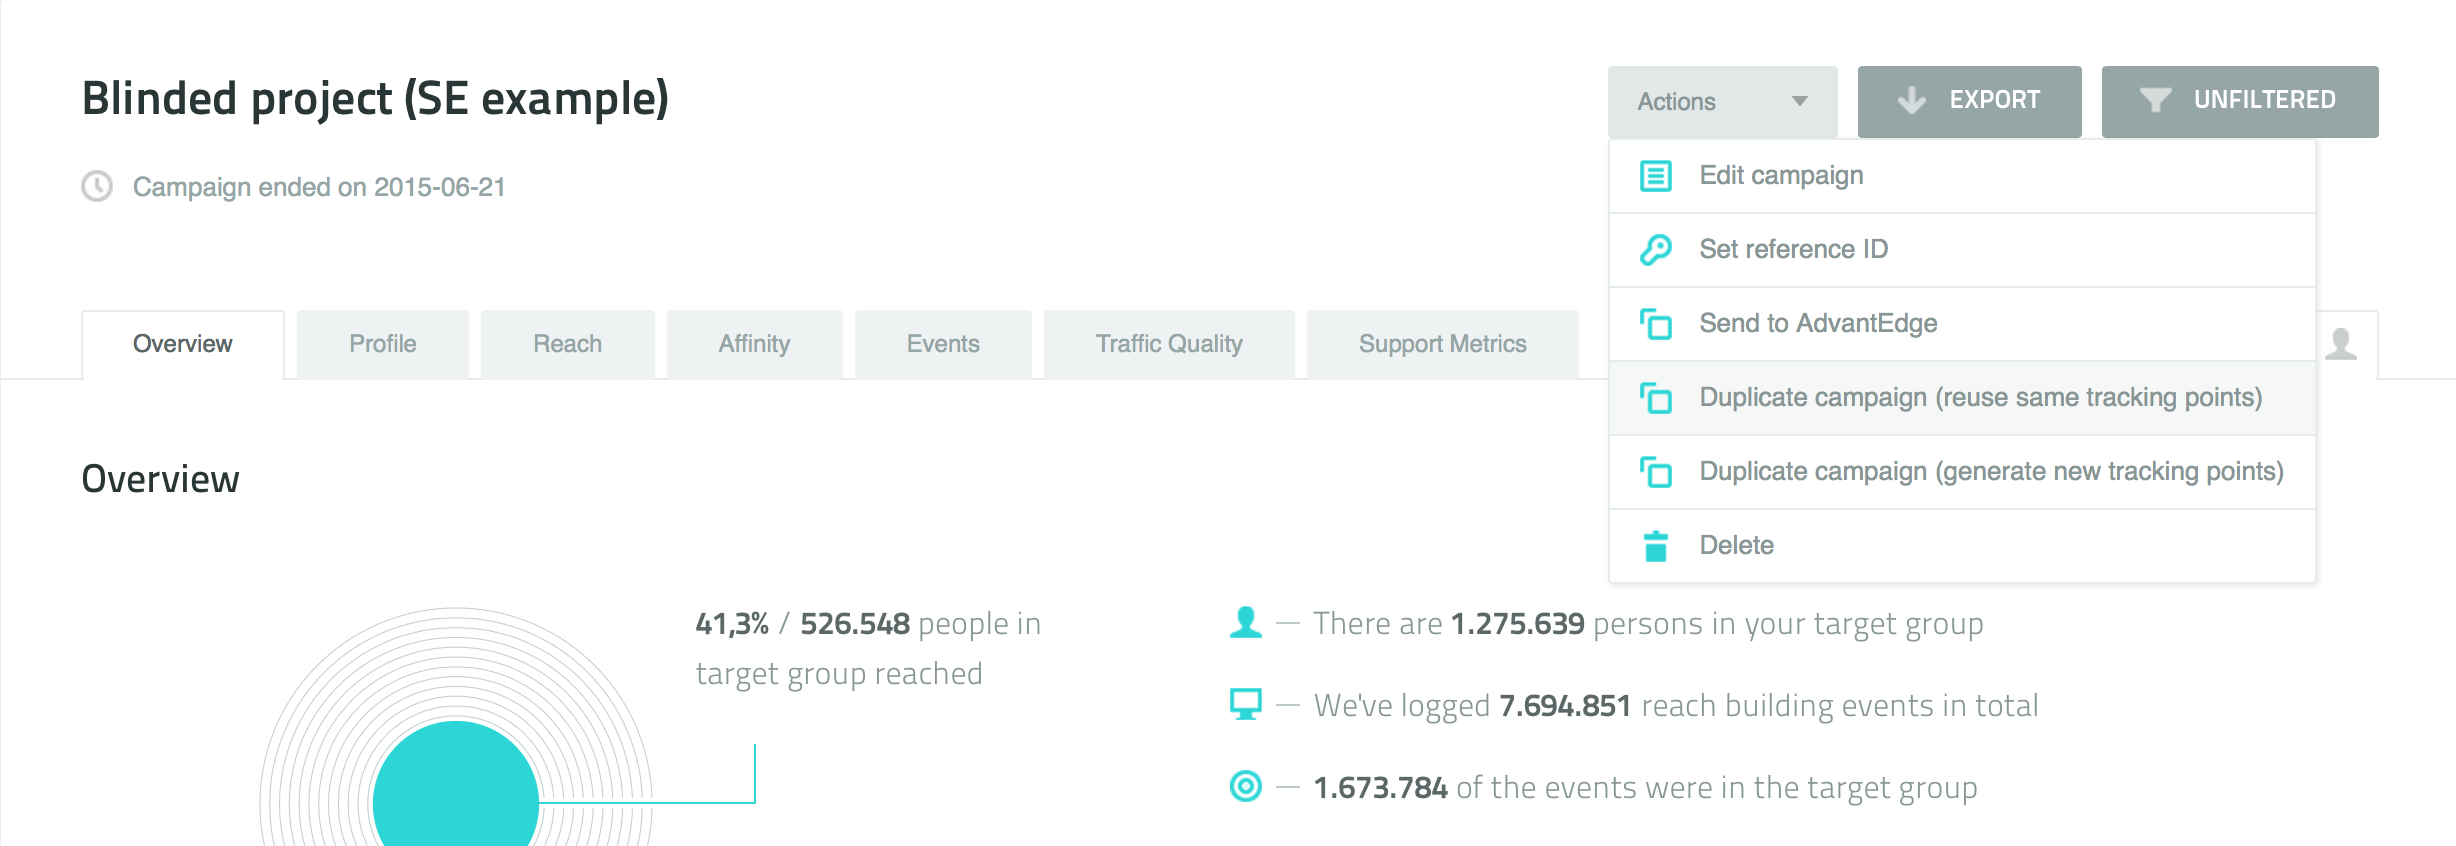Click copy icon beside generate new tracking points

1656,472
